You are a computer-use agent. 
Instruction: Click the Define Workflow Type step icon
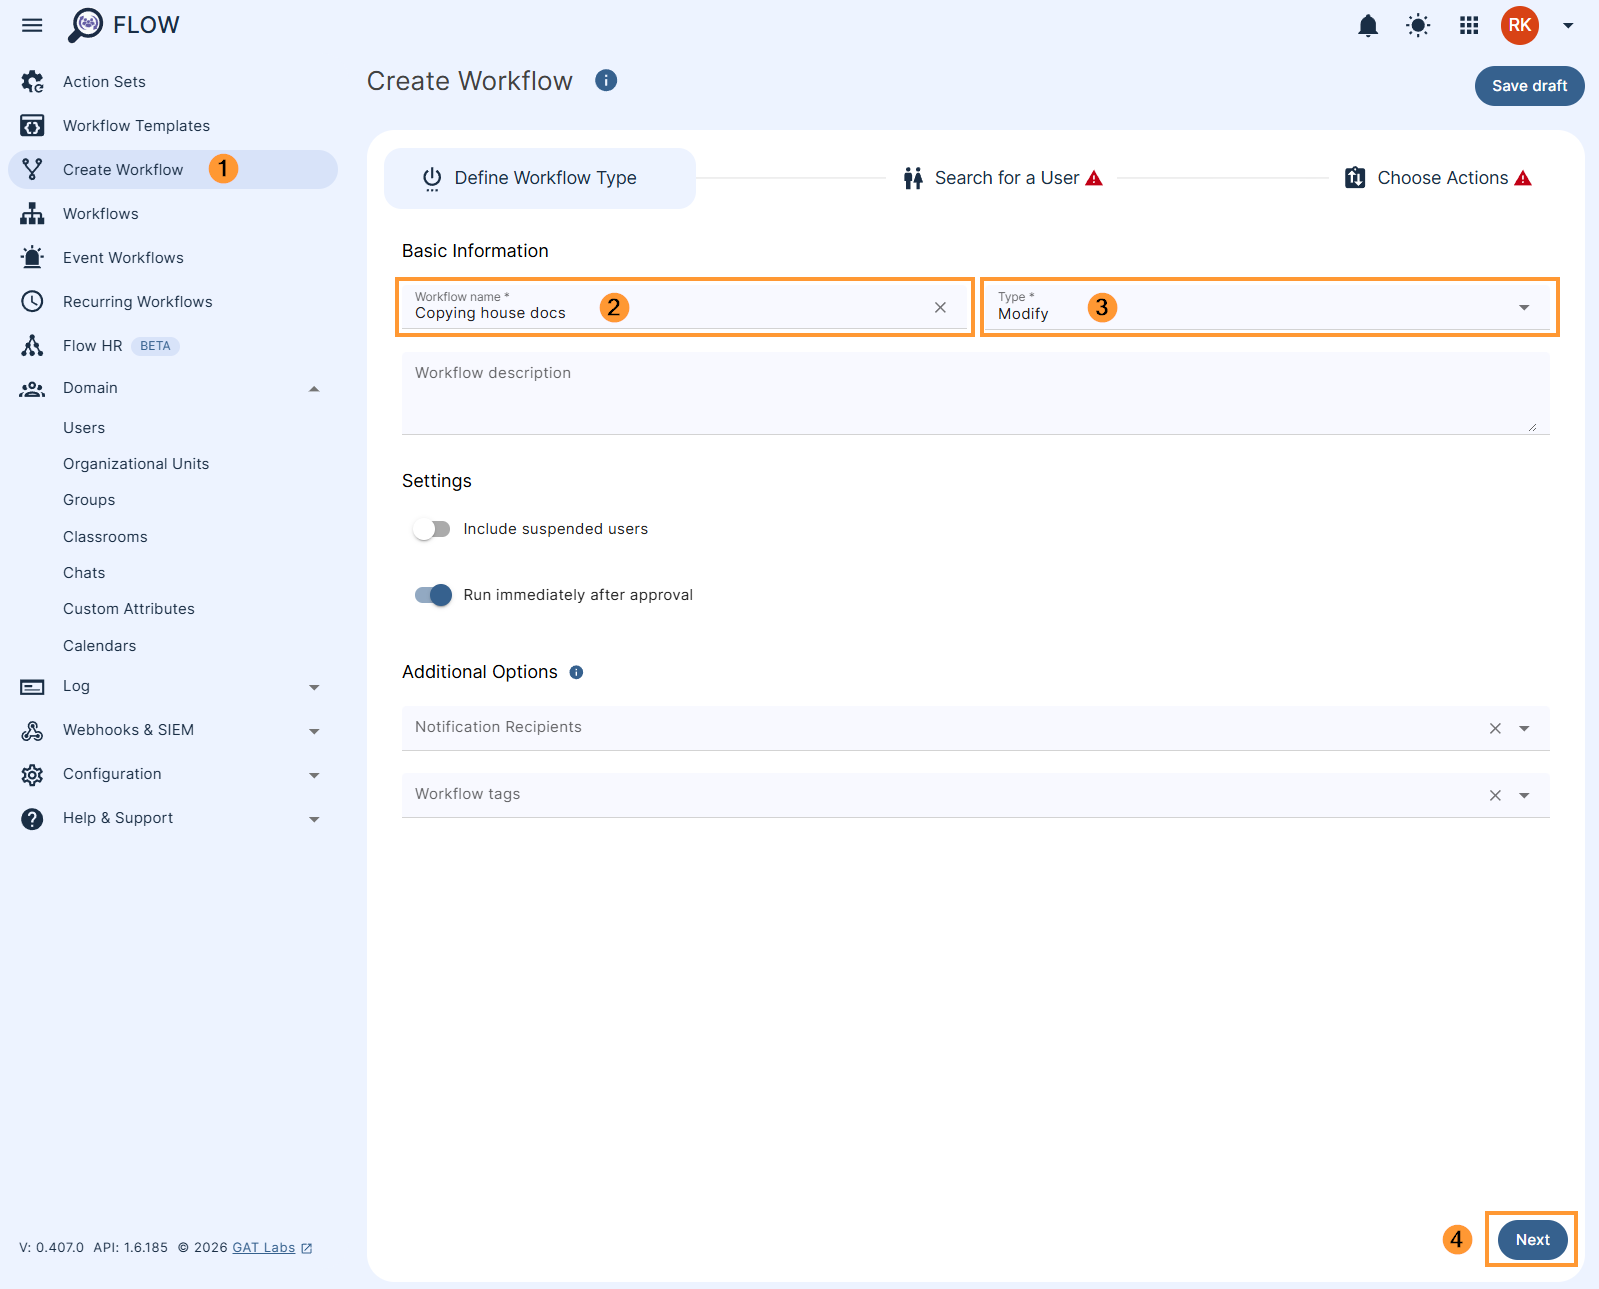pos(432,179)
